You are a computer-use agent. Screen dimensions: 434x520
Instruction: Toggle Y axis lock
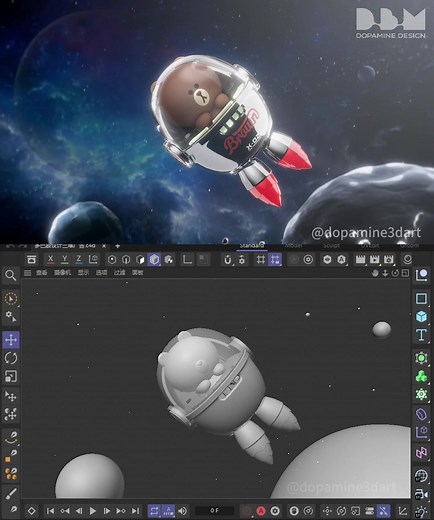coord(65,259)
